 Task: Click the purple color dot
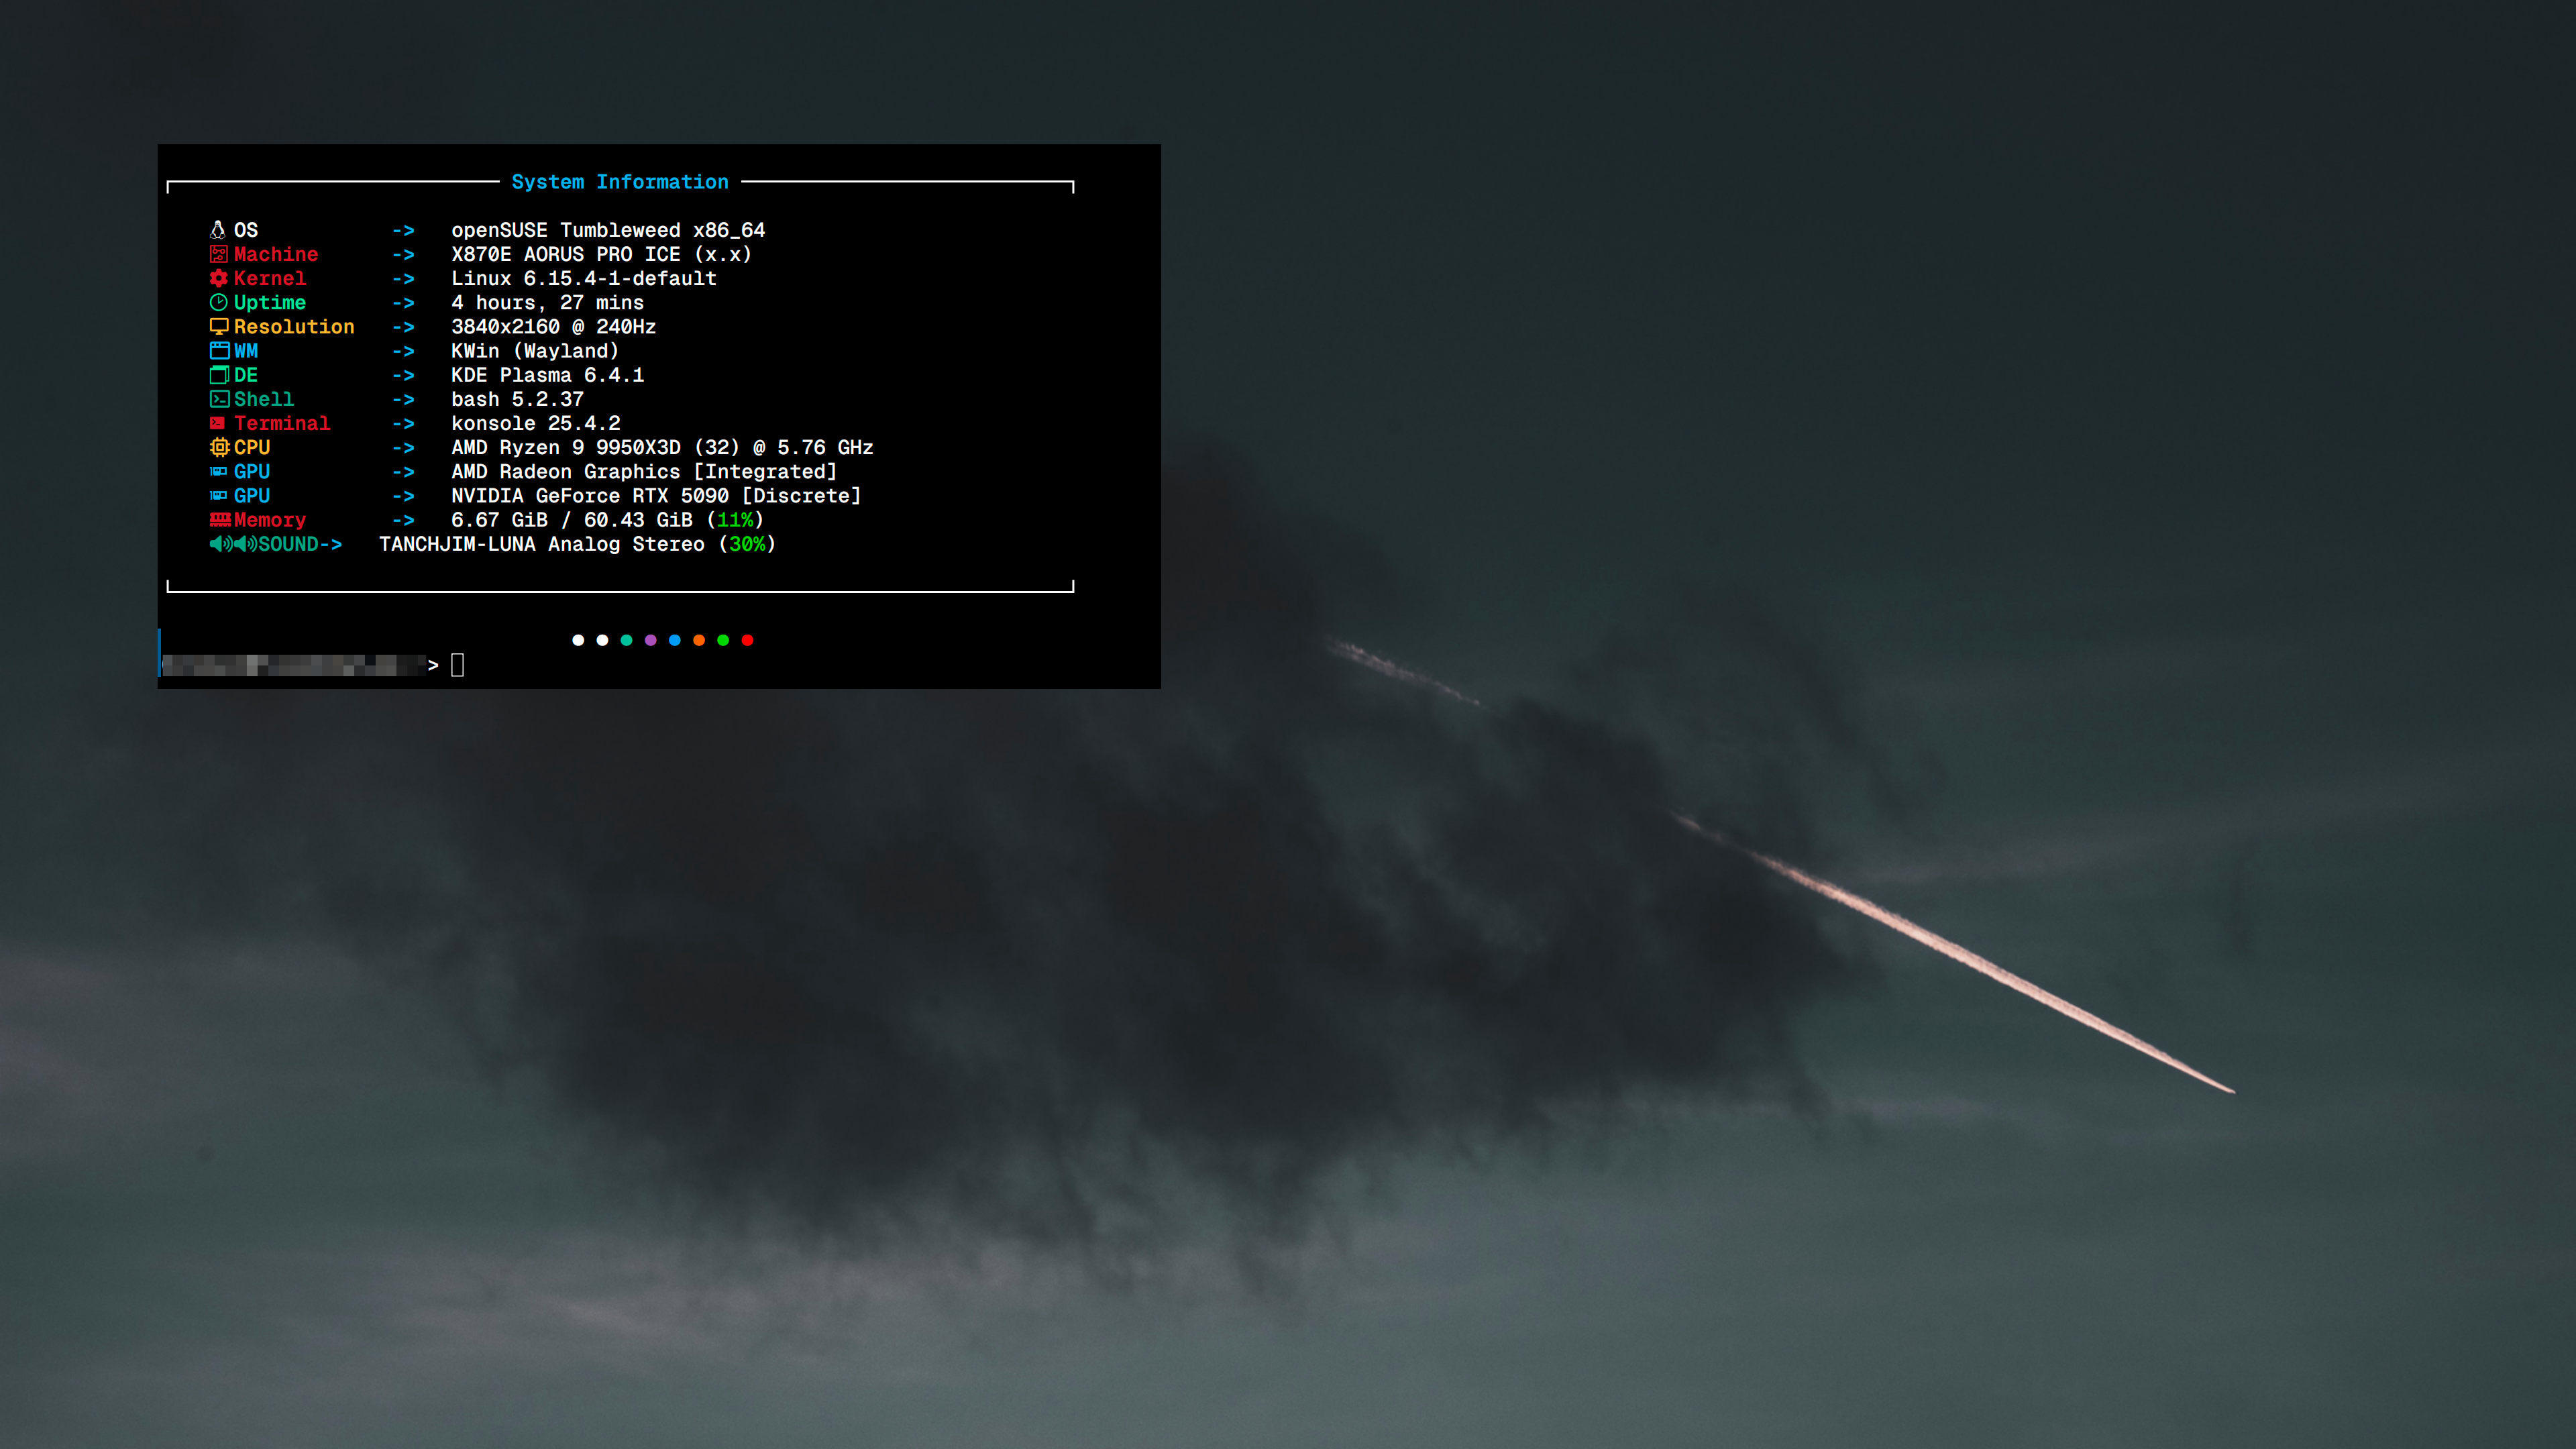(x=651, y=640)
